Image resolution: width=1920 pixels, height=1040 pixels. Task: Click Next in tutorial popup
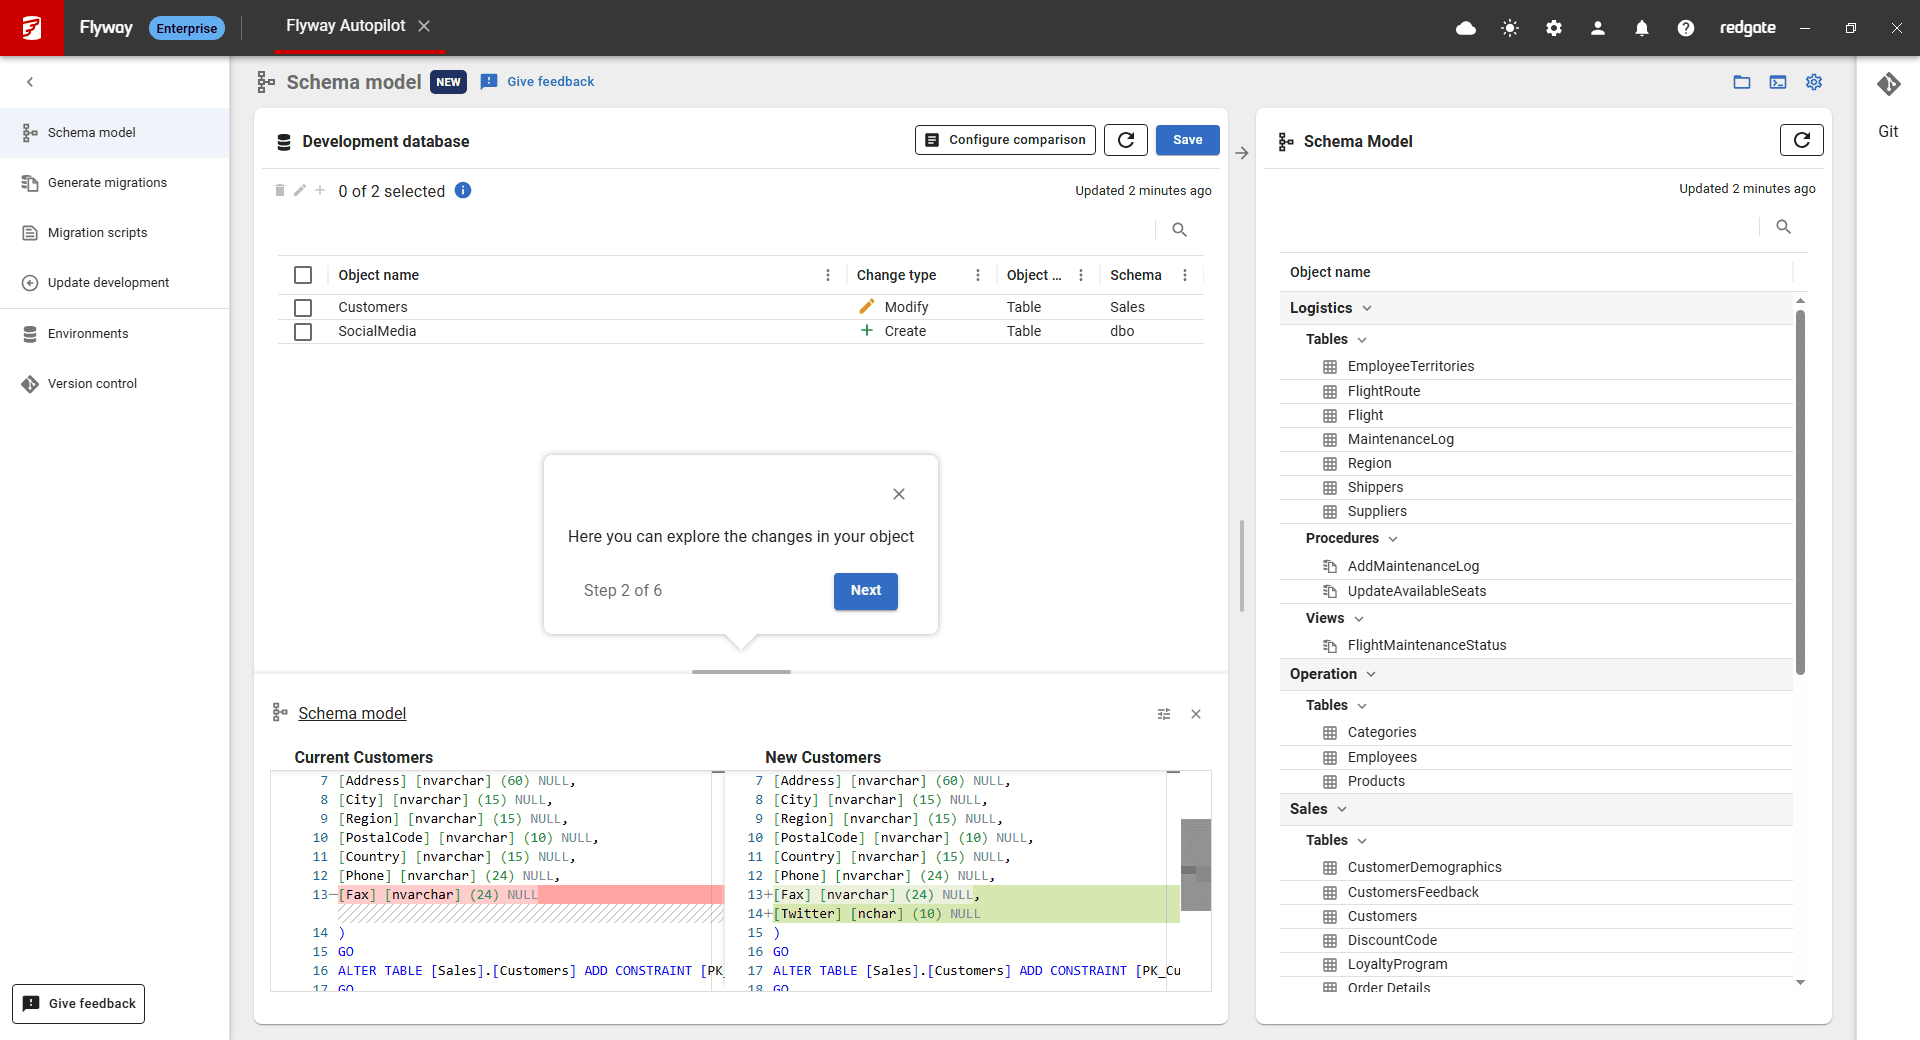click(866, 591)
